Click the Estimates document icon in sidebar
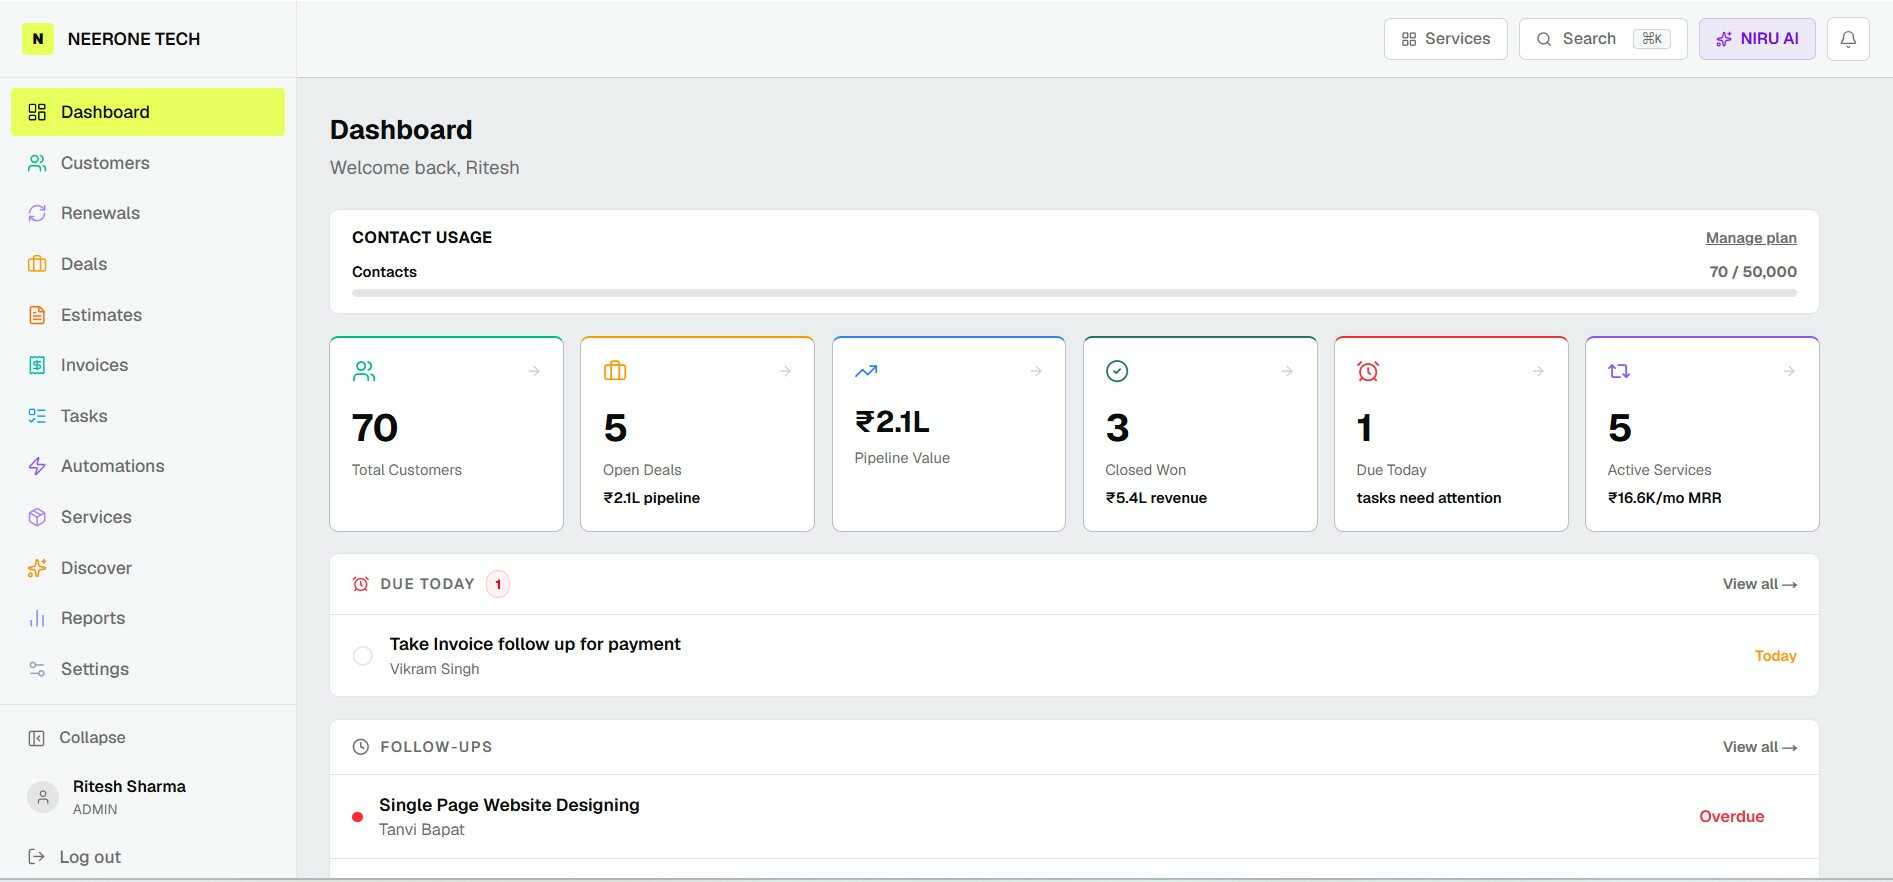Image resolution: width=1893 pixels, height=882 pixels. (x=37, y=315)
